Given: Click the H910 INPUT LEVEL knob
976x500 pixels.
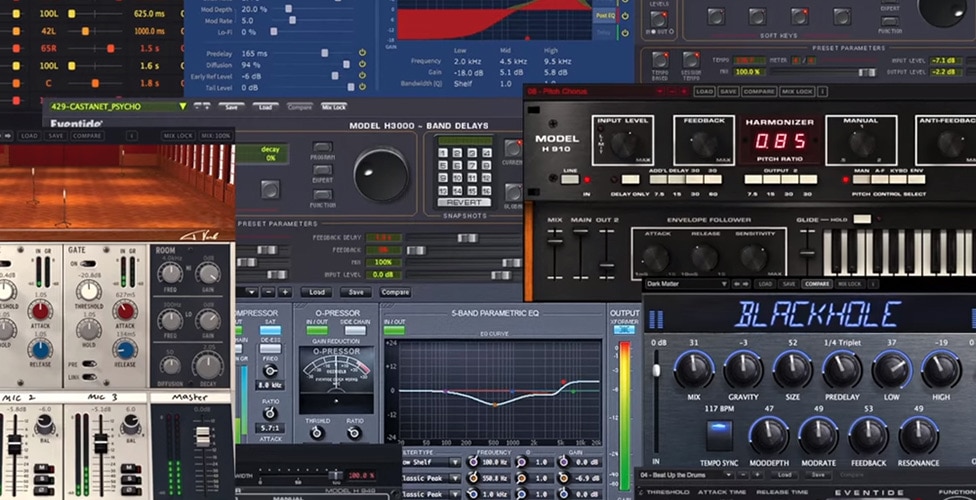Looking at the screenshot, I should pyautogui.click(x=624, y=144).
